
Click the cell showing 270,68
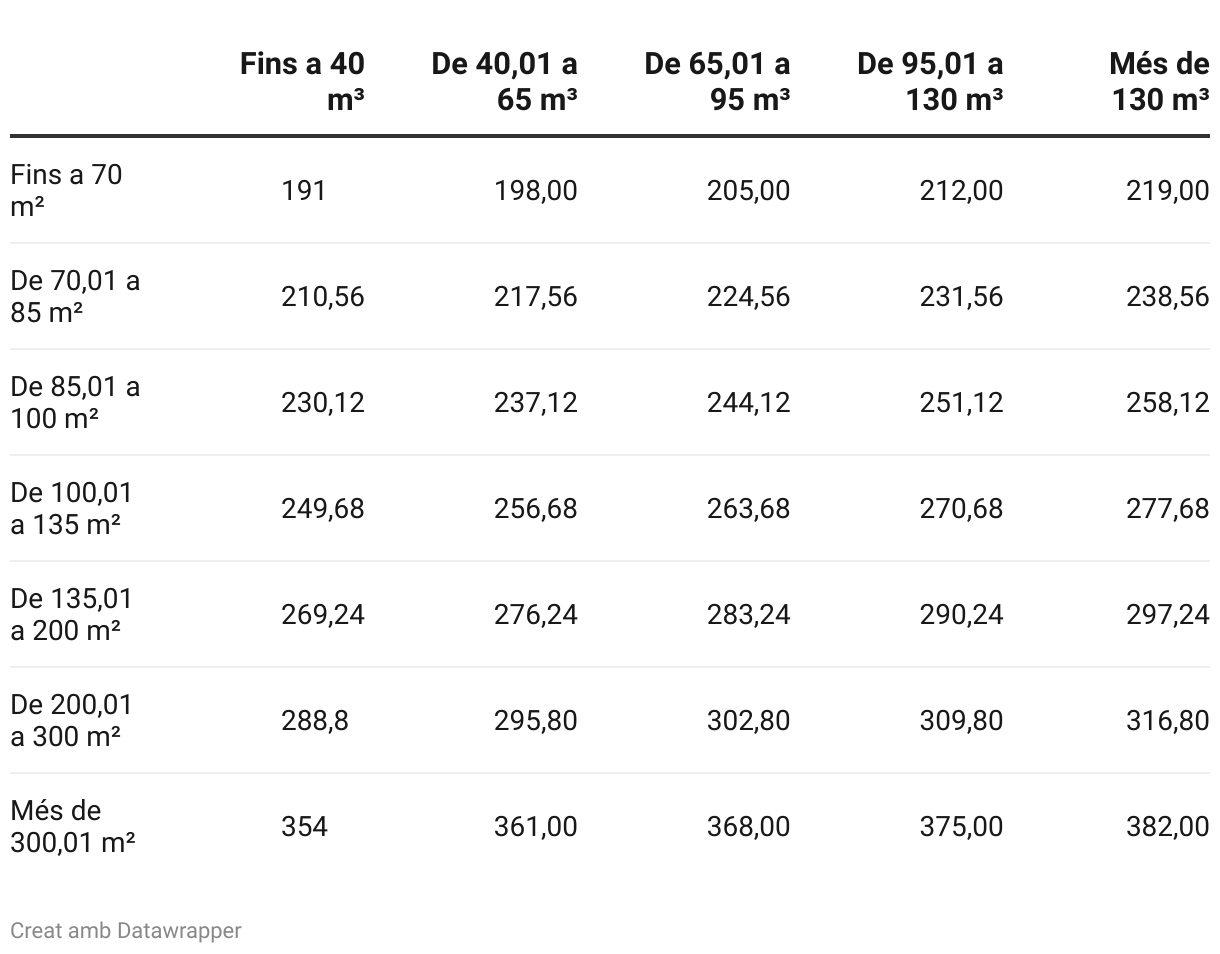pos(961,508)
